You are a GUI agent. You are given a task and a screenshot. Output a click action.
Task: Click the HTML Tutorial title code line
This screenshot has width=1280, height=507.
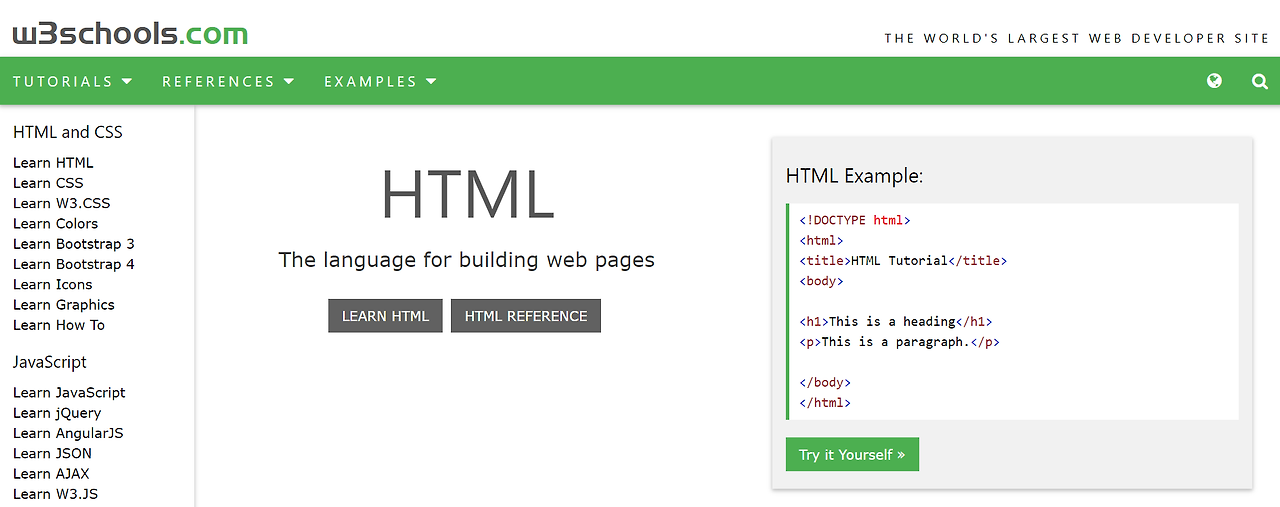pos(903,261)
